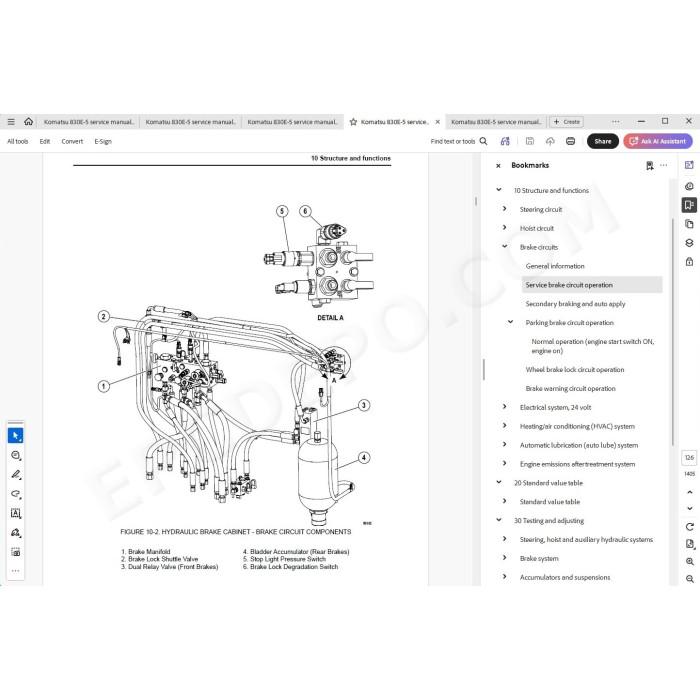Image resolution: width=700 pixels, height=700 pixels.
Task: Open Ask AI Assistant
Action: (x=658, y=141)
